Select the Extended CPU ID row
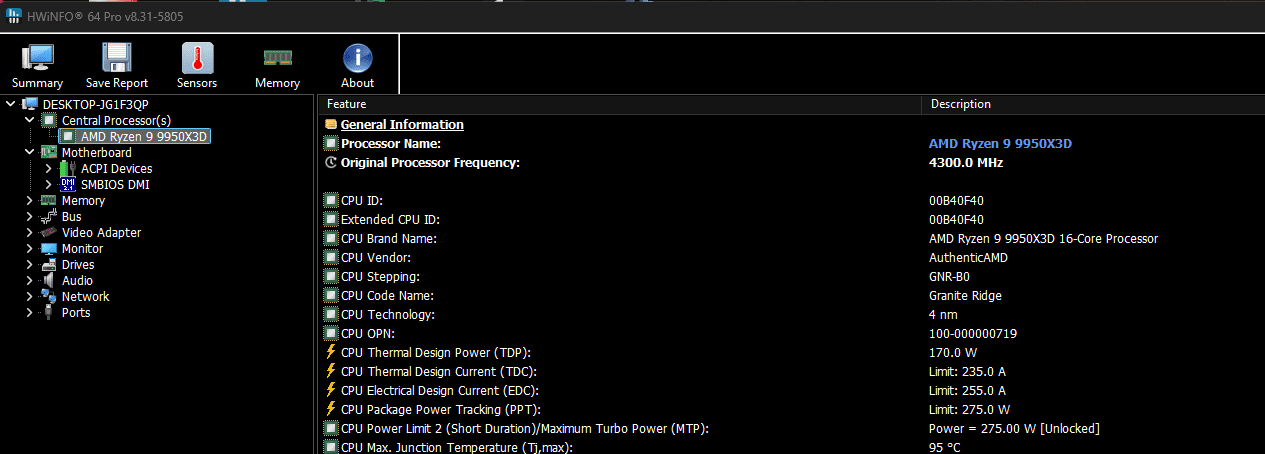1265x454 pixels. coord(792,219)
